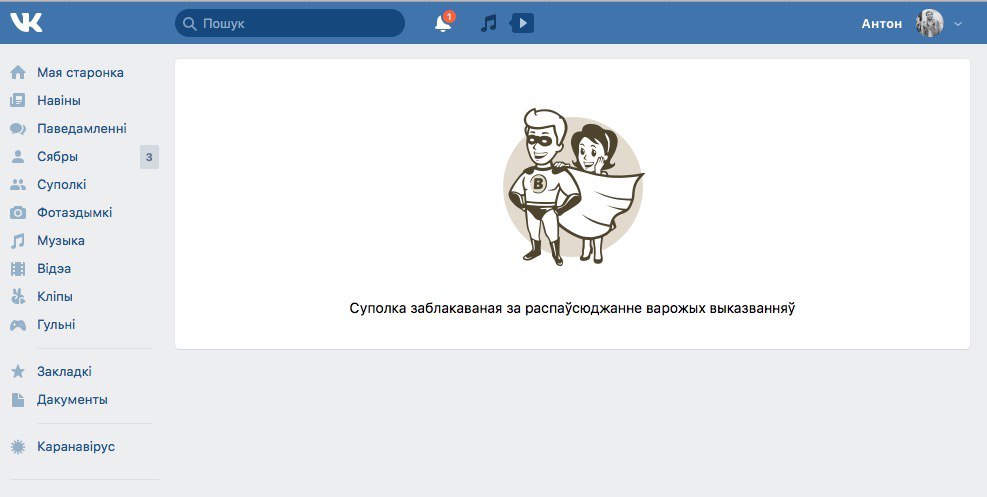Open Суполкі
987x497 pixels.
pyautogui.click(x=62, y=184)
